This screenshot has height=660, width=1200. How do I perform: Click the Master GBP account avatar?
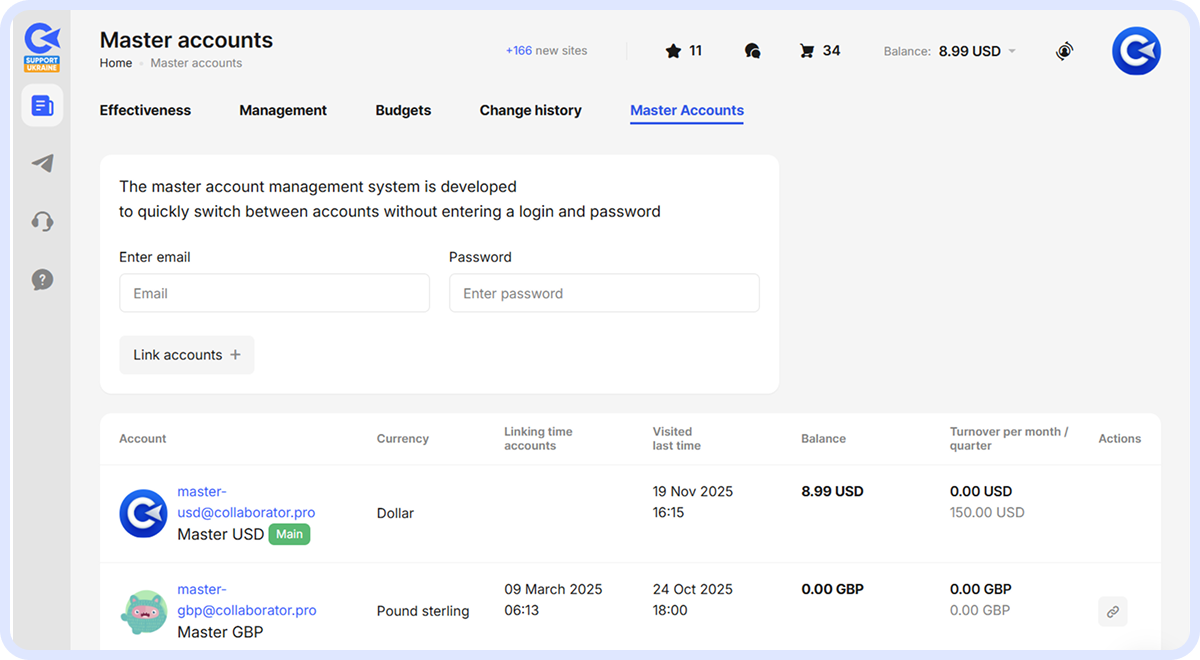(x=143, y=611)
